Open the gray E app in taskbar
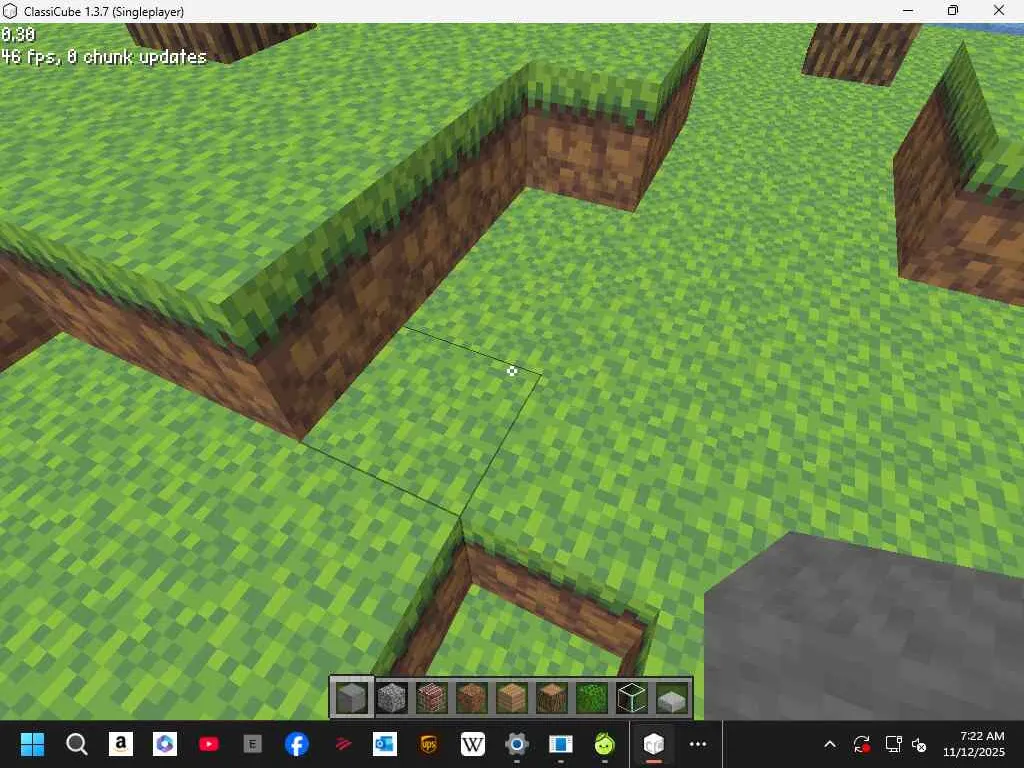The height and width of the screenshot is (768, 1024). tap(253, 744)
